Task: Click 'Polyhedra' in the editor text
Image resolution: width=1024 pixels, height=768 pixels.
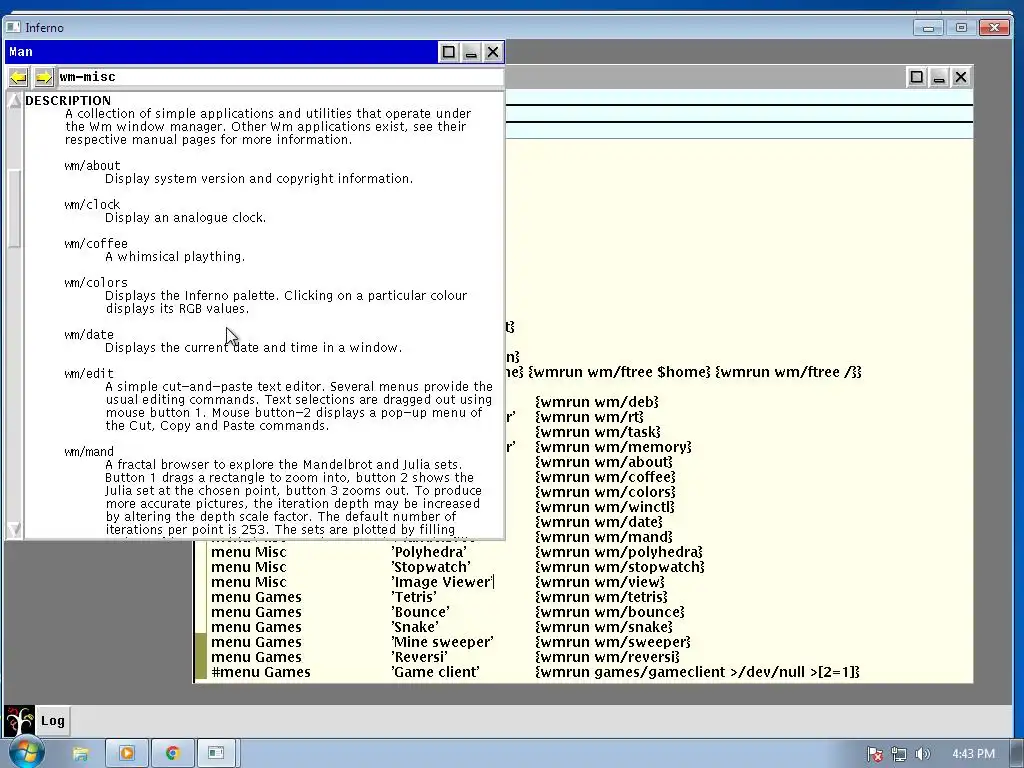Action: pos(429,552)
